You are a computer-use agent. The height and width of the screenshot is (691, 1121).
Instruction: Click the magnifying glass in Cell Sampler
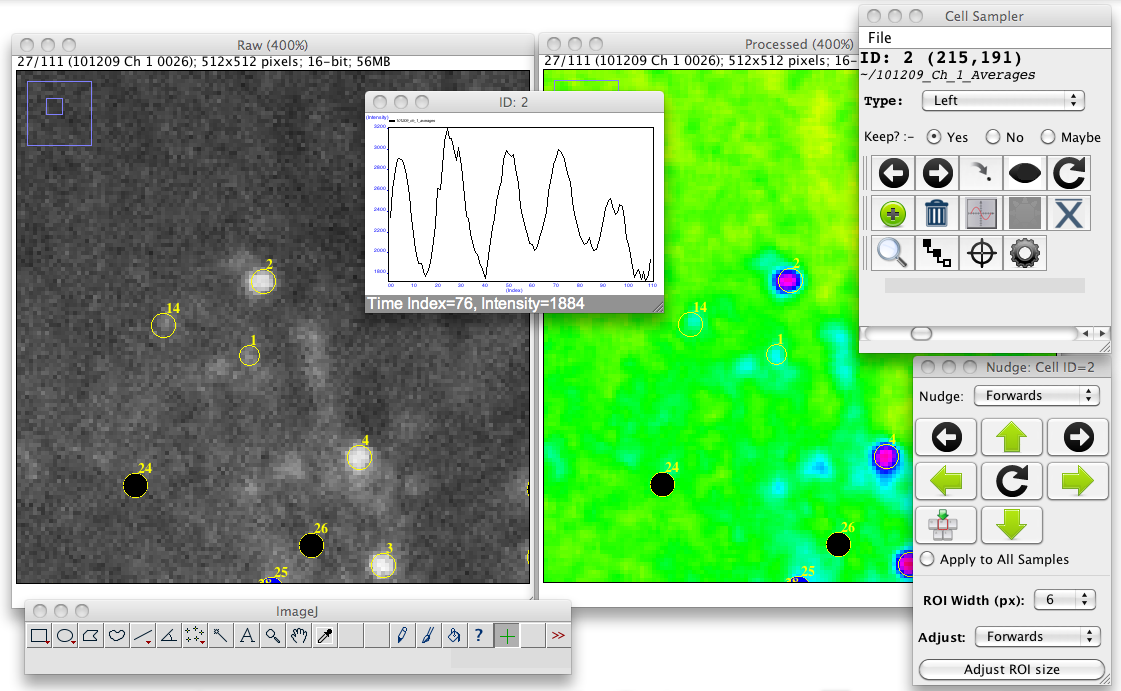pos(893,253)
